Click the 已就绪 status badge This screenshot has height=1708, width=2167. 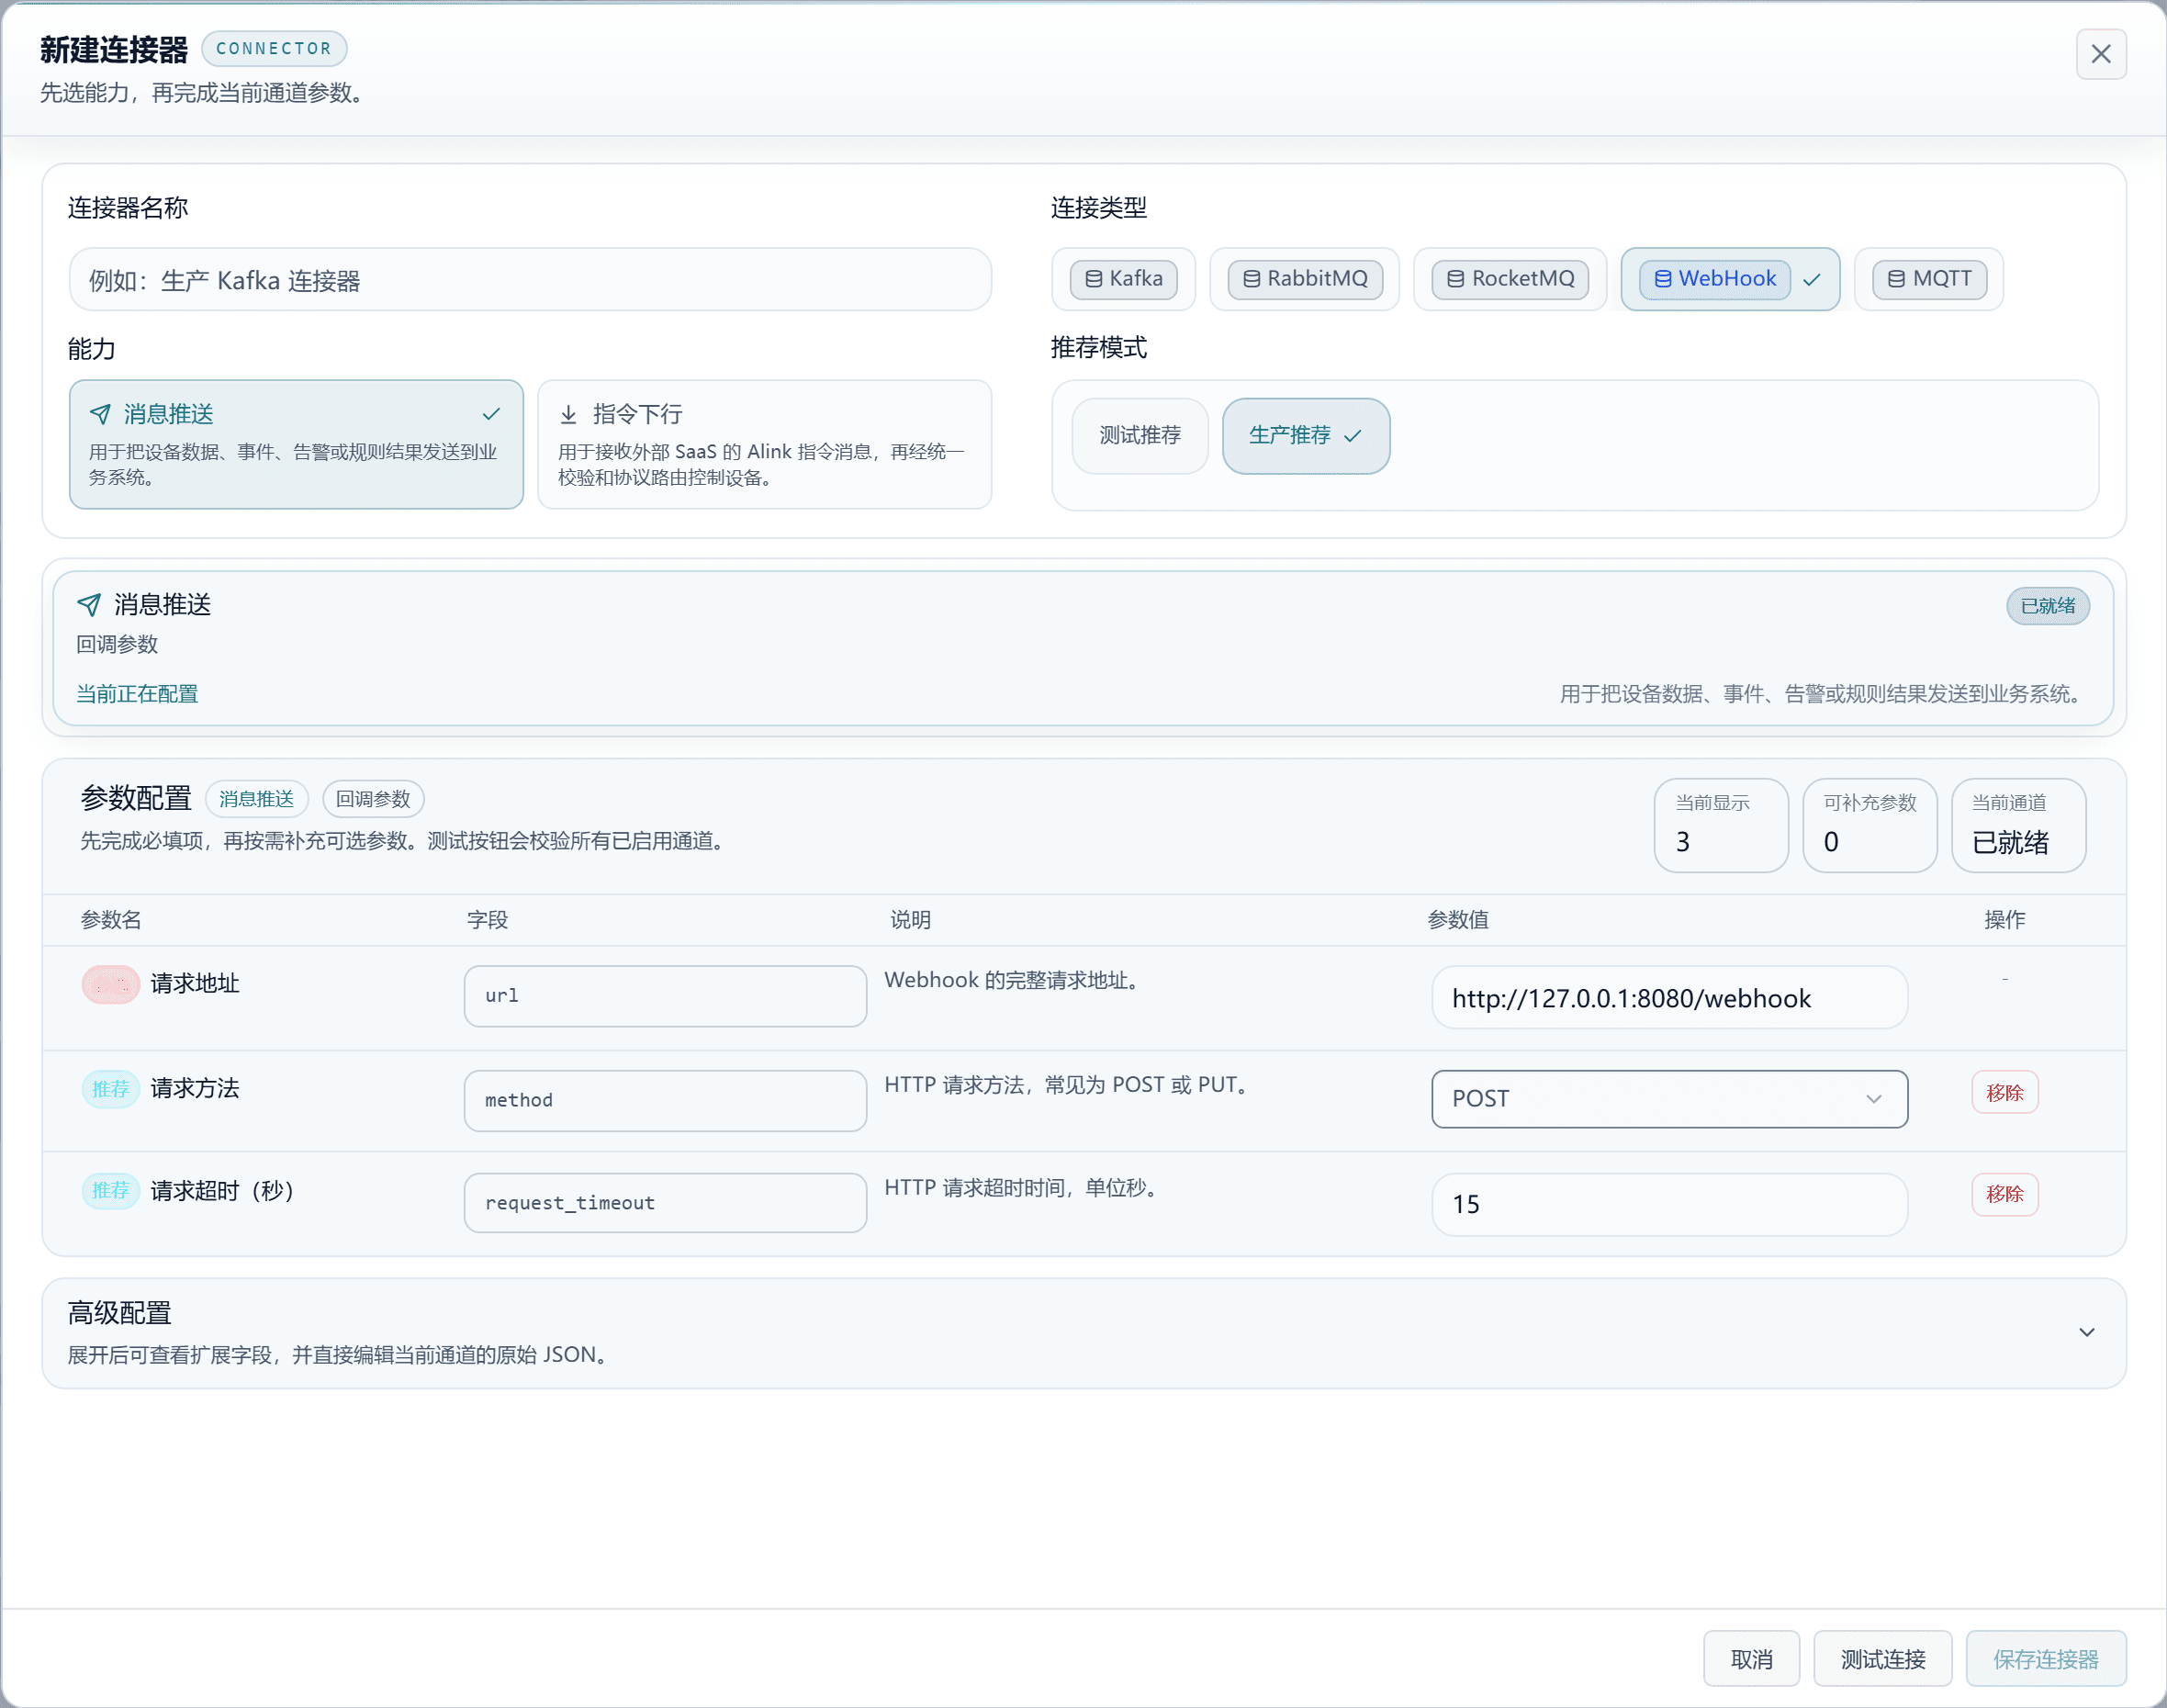pos(2047,606)
